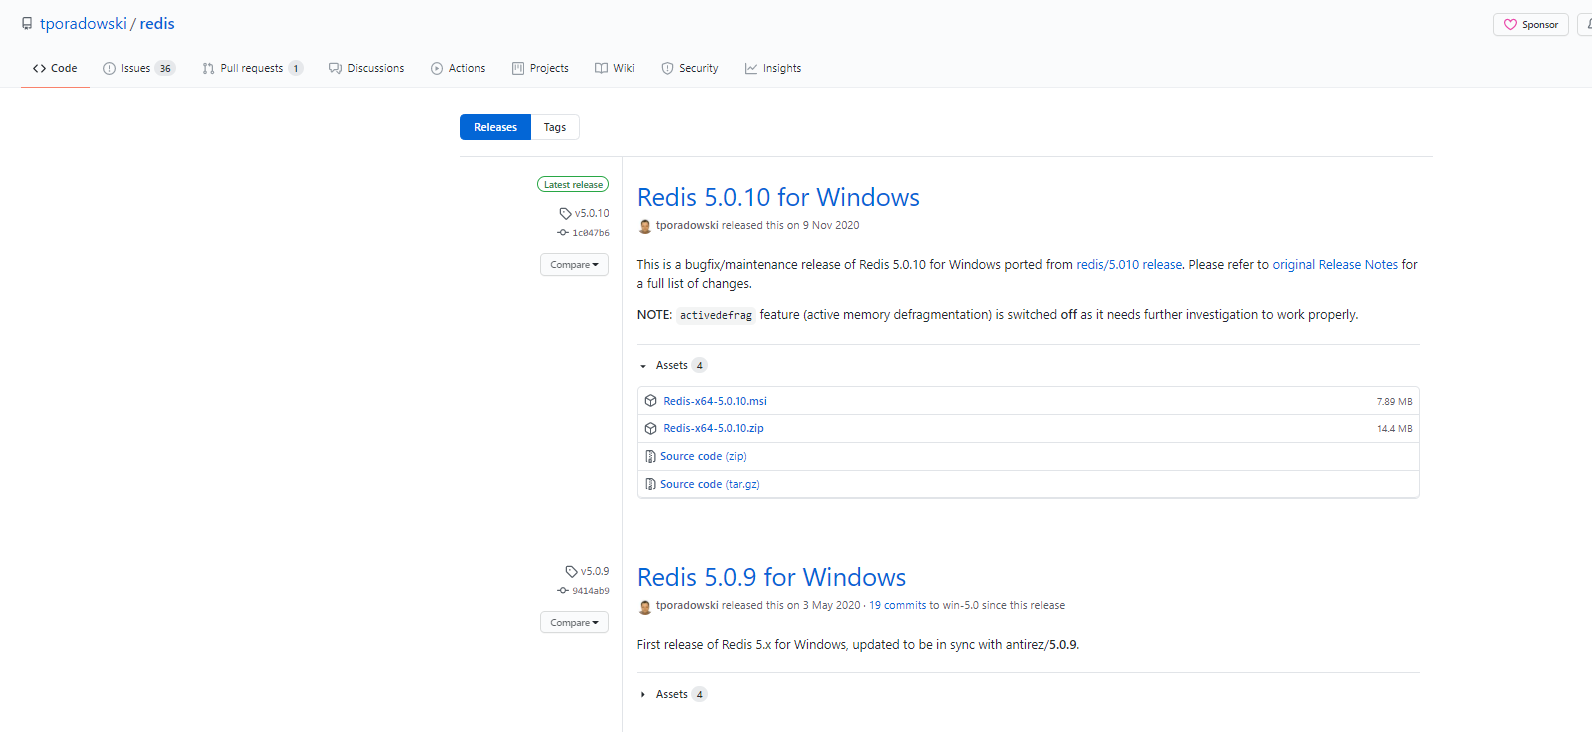The height and width of the screenshot is (732, 1592).
Task: Click the Issues count badge 36
Action: point(165,68)
